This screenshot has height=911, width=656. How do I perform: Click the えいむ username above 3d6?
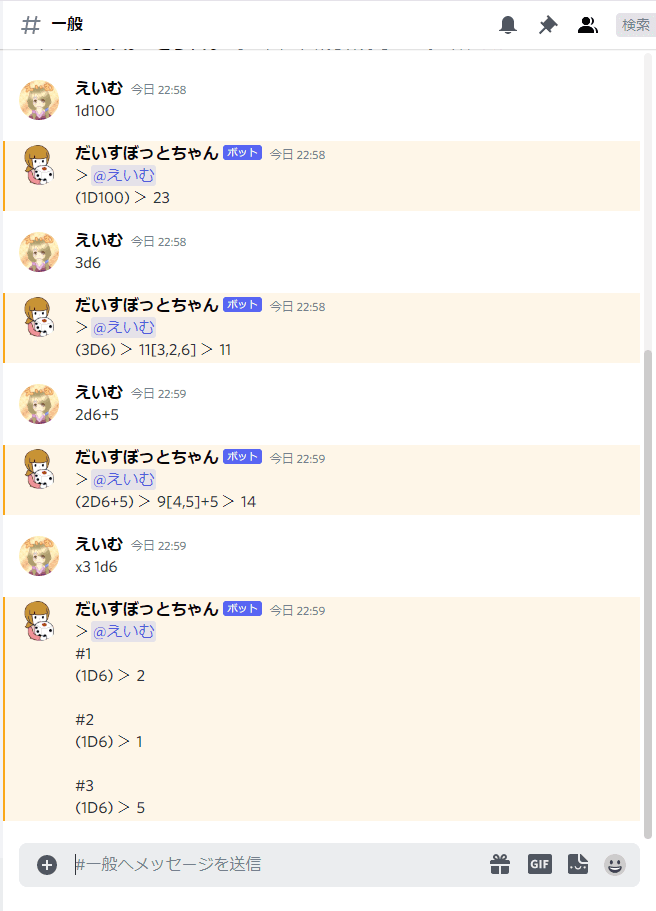point(99,240)
